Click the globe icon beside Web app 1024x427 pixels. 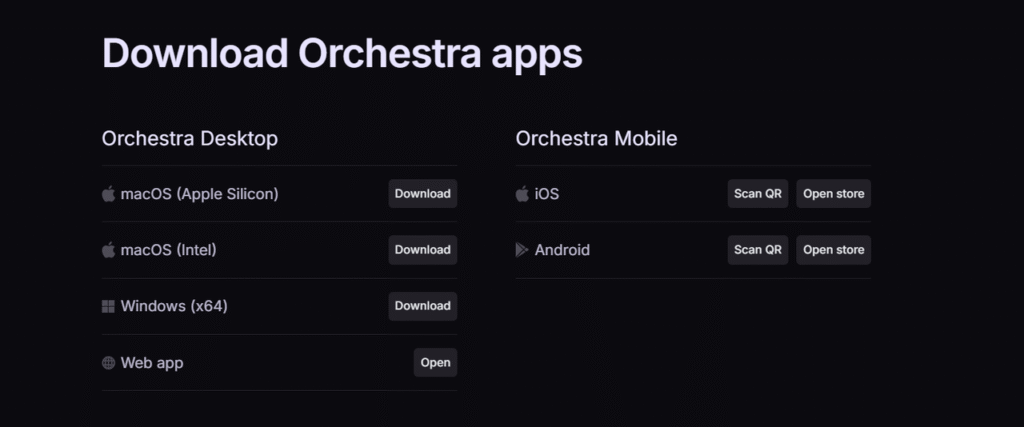[108, 363]
